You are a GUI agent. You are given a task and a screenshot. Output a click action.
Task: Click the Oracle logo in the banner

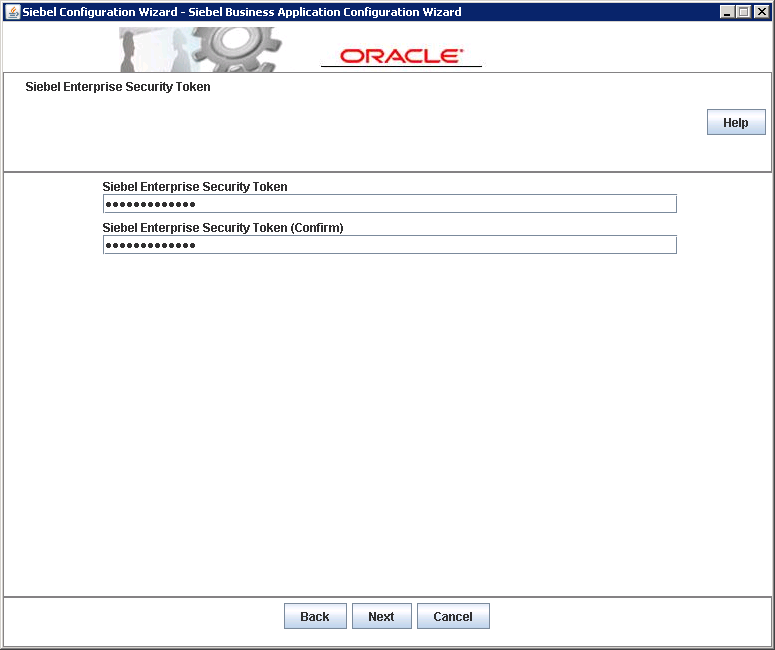401,56
